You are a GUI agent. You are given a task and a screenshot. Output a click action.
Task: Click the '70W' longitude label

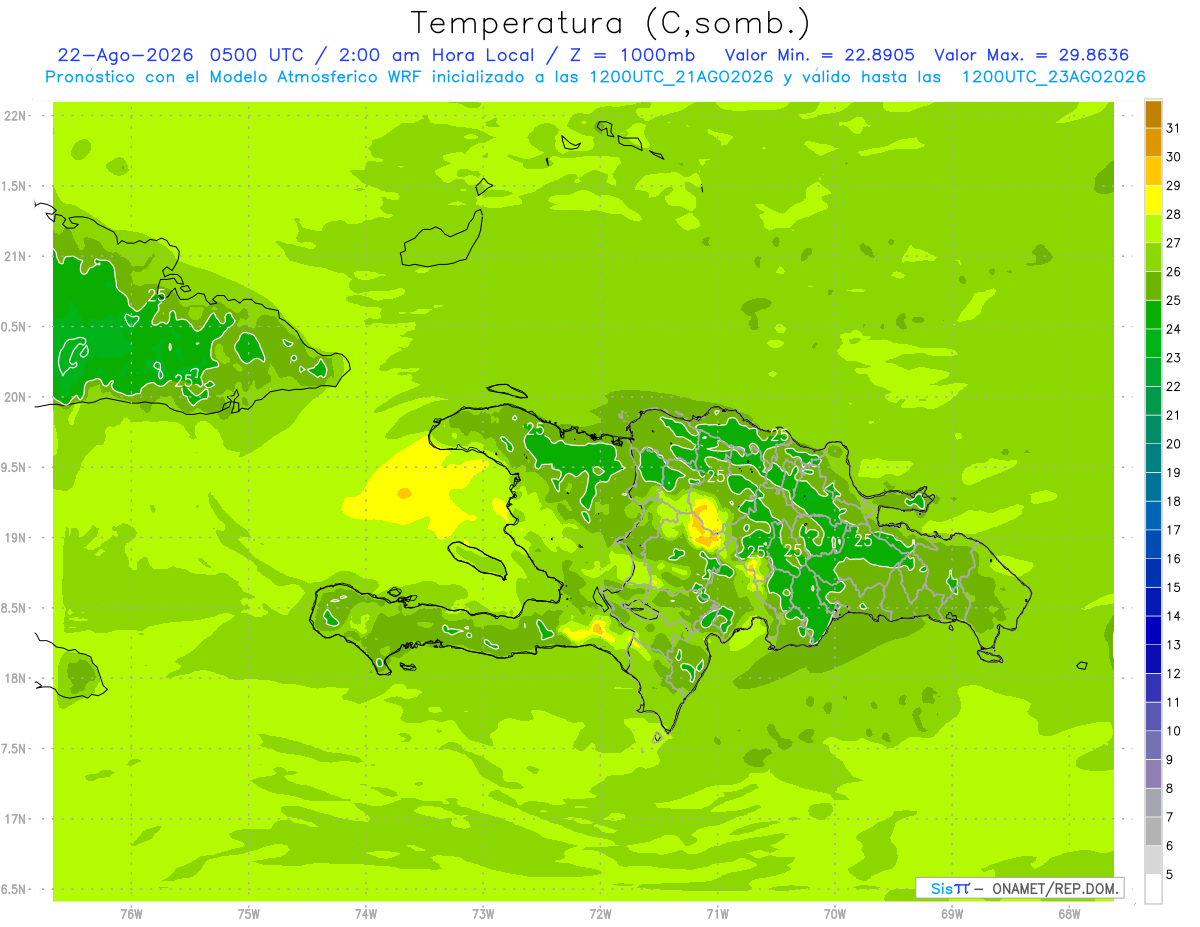point(835,914)
